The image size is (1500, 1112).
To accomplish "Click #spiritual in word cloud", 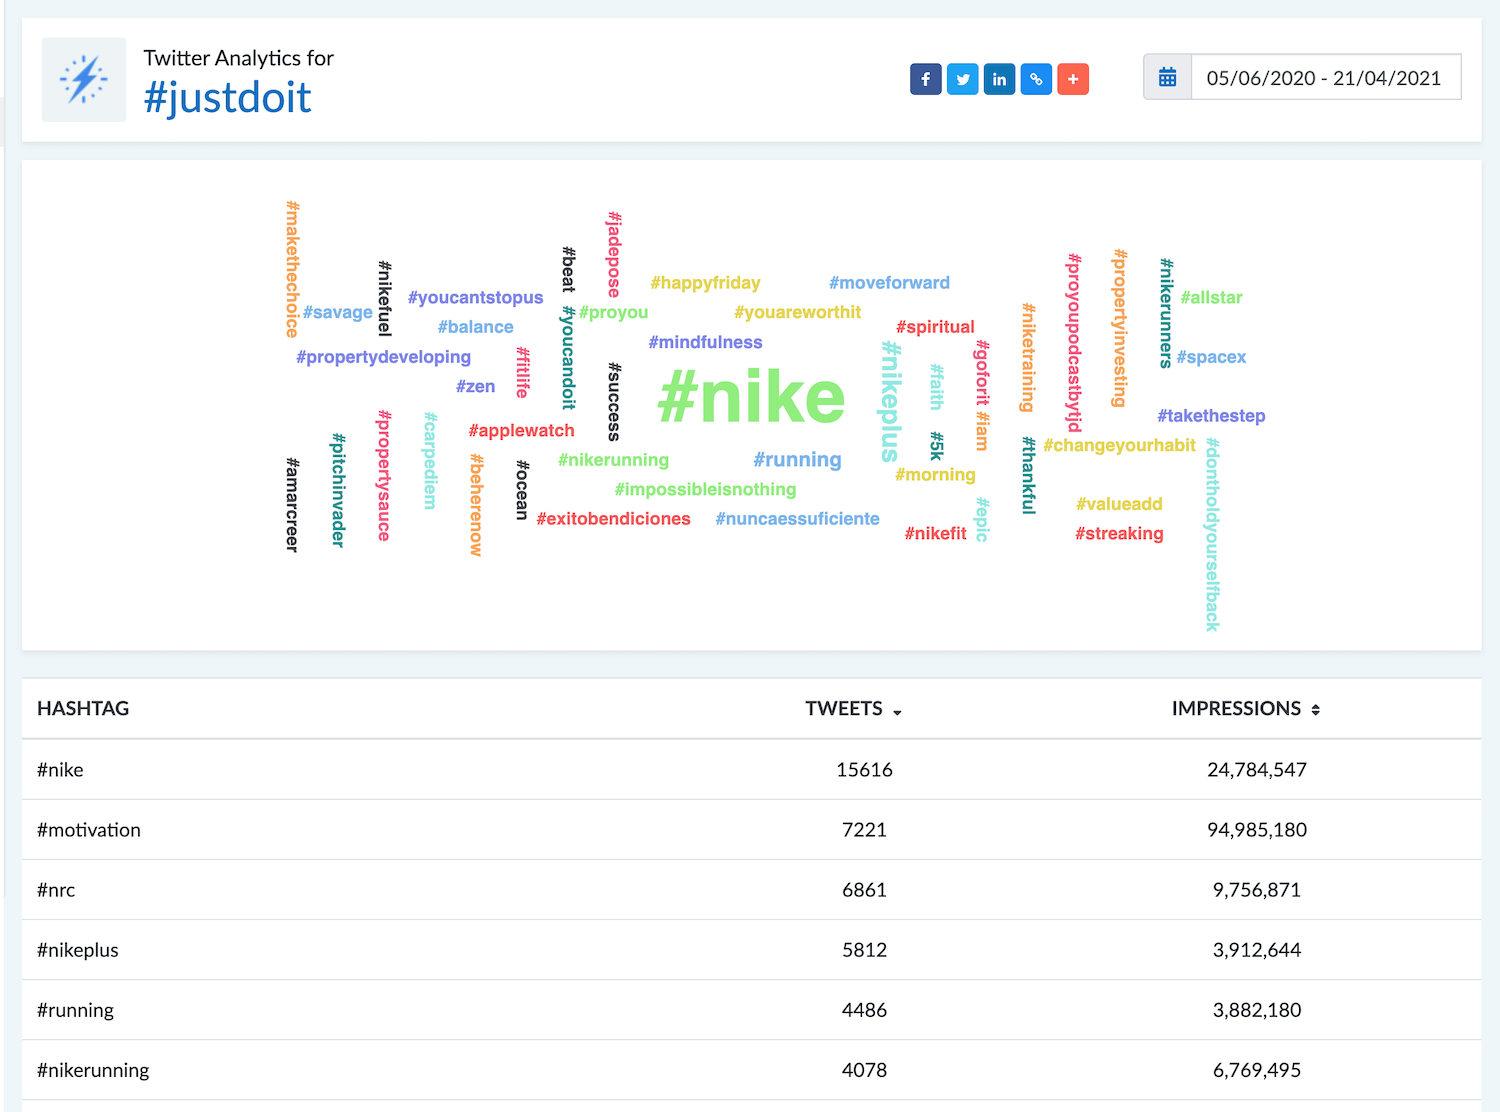I will click(935, 327).
